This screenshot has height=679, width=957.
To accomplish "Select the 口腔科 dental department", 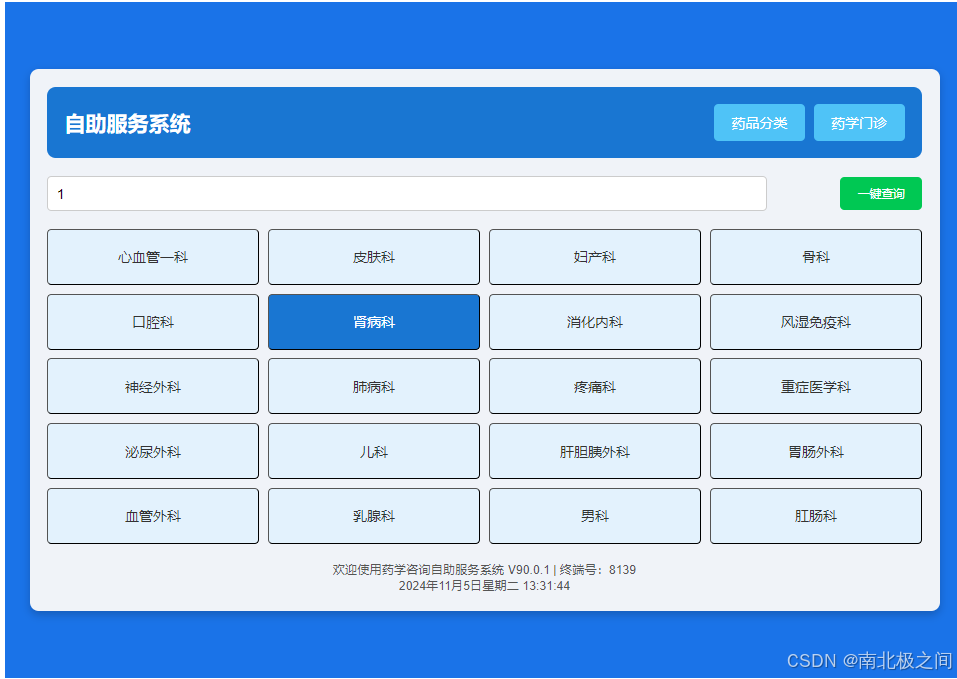I will 152,322.
